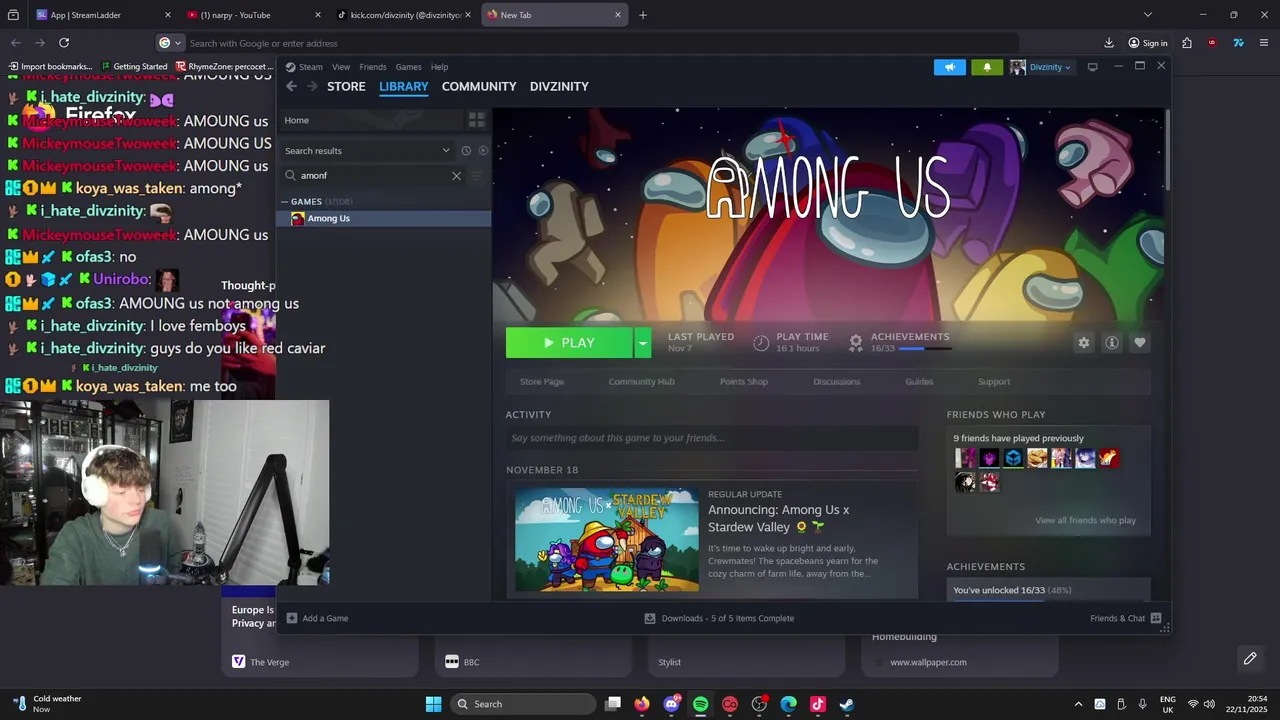Click the browser address bar
Viewport: 1280px width, 720px height.
tap(590, 43)
